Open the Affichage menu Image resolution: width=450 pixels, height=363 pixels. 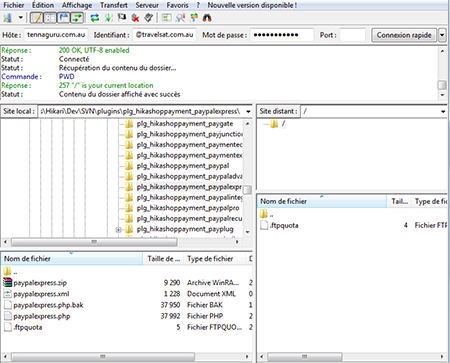tap(77, 5)
